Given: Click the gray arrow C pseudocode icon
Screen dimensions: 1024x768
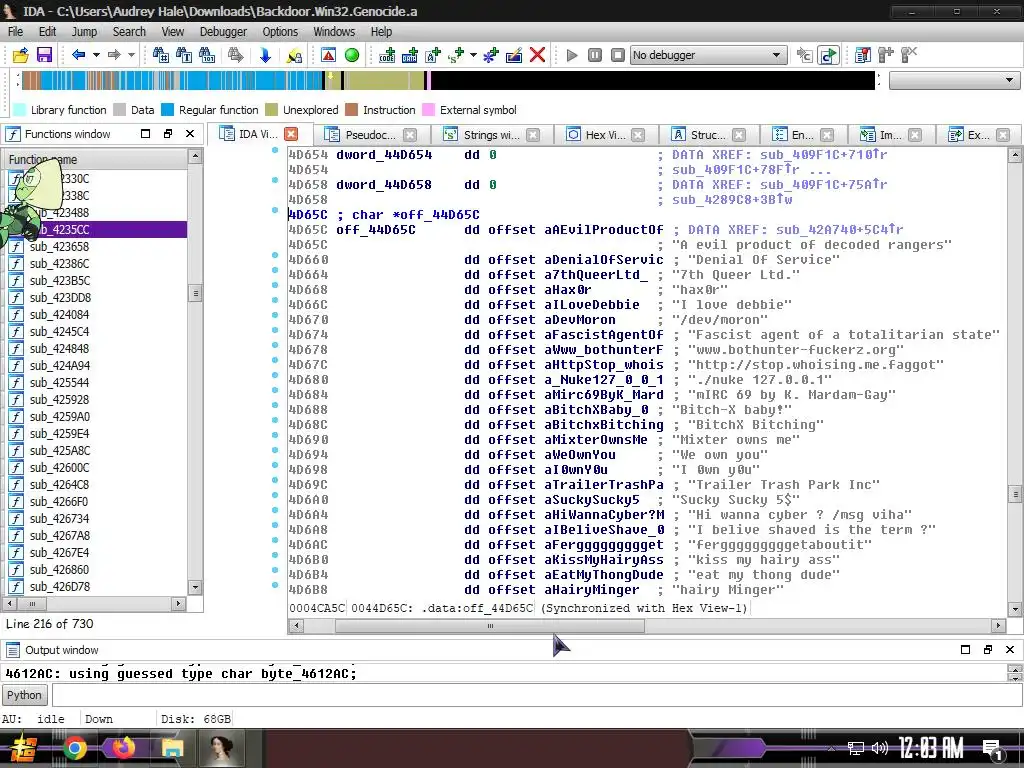Looking at the screenshot, I should coord(805,56).
